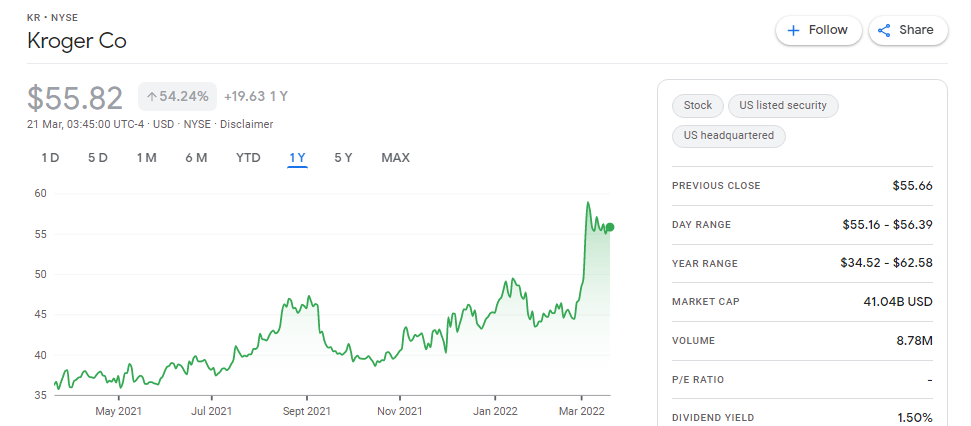This screenshot has height=426, width=971.
Task: Switch chart to 5Y range
Action: pos(343,158)
